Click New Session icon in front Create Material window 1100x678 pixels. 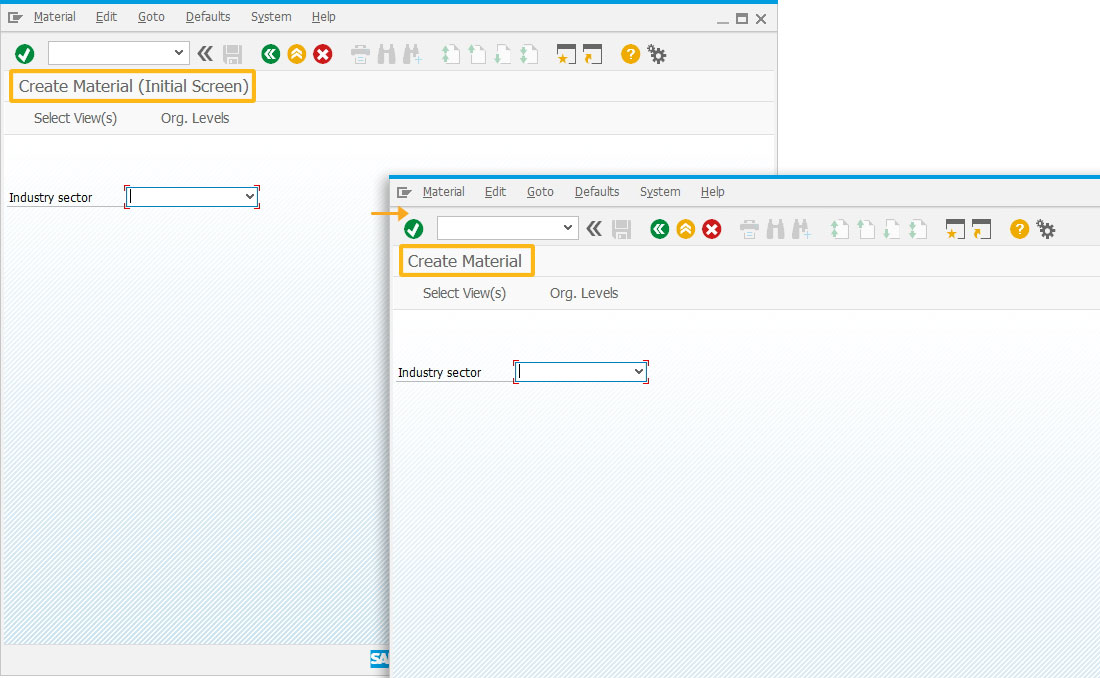coord(955,229)
